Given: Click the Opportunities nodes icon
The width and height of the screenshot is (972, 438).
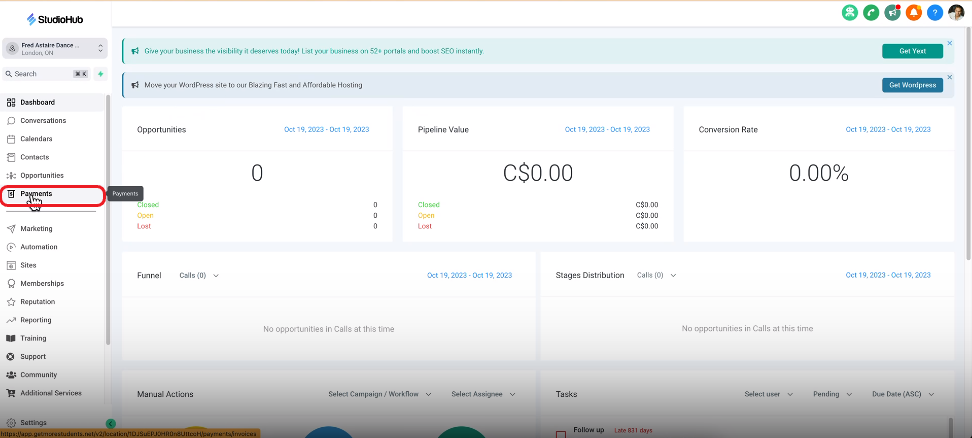Looking at the screenshot, I should pos(11,175).
